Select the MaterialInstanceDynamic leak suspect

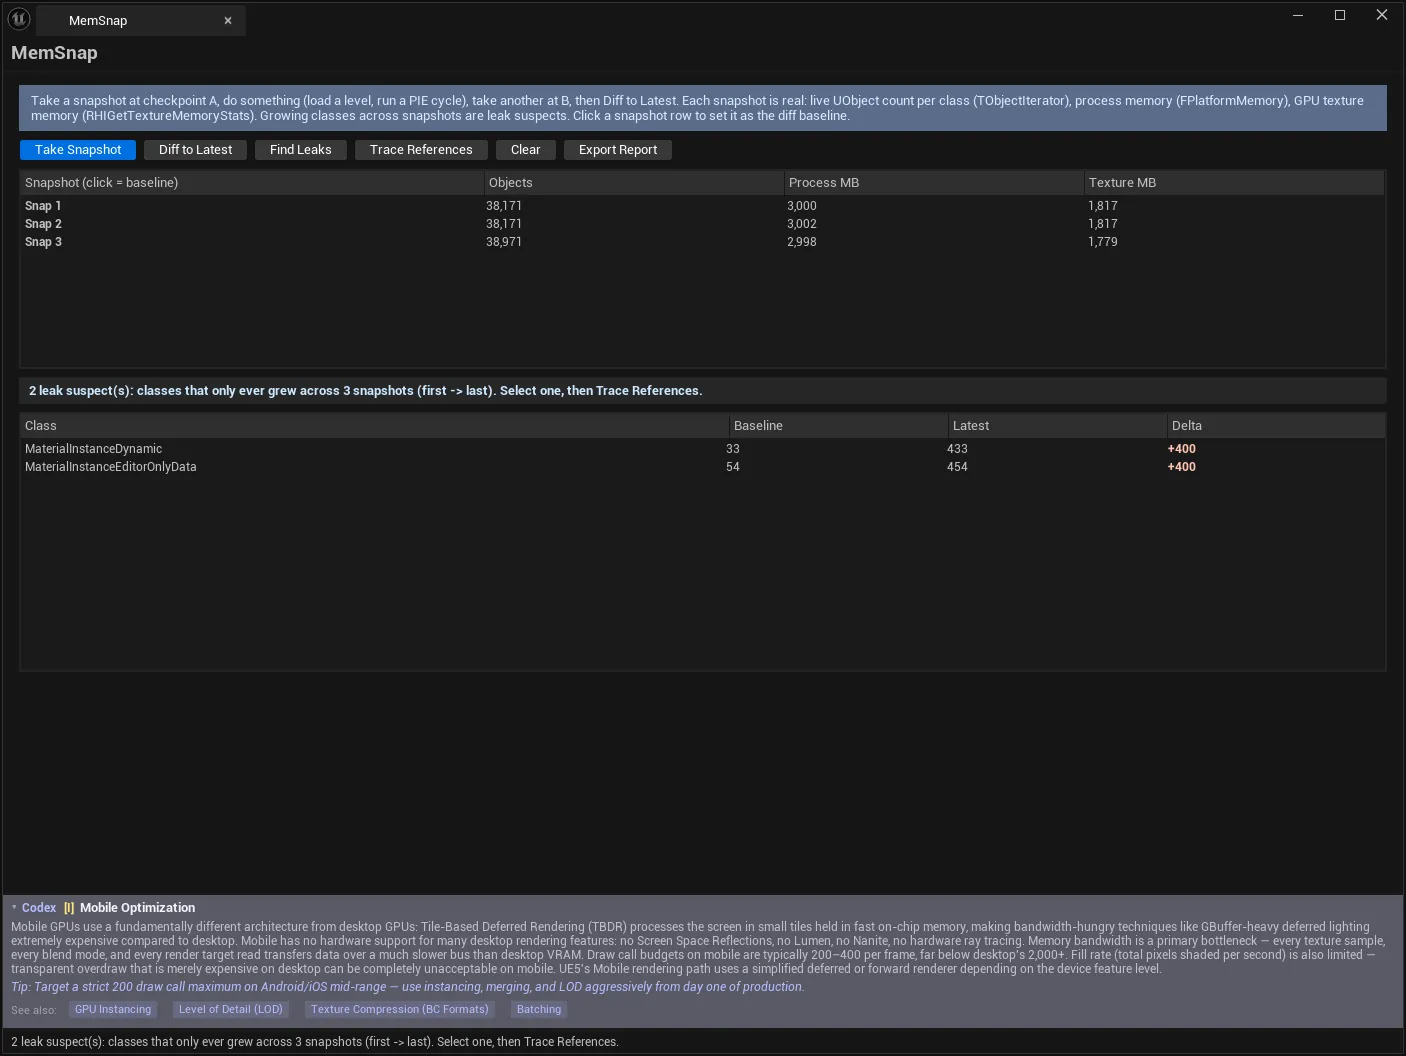pyautogui.click(x=702, y=449)
